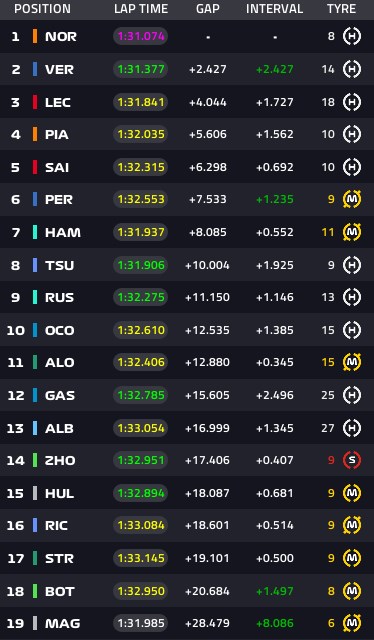Image resolution: width=374 pixels, height=640 pixels.
Task: Select the TYRE column header
Action: (x=341, y=9)
